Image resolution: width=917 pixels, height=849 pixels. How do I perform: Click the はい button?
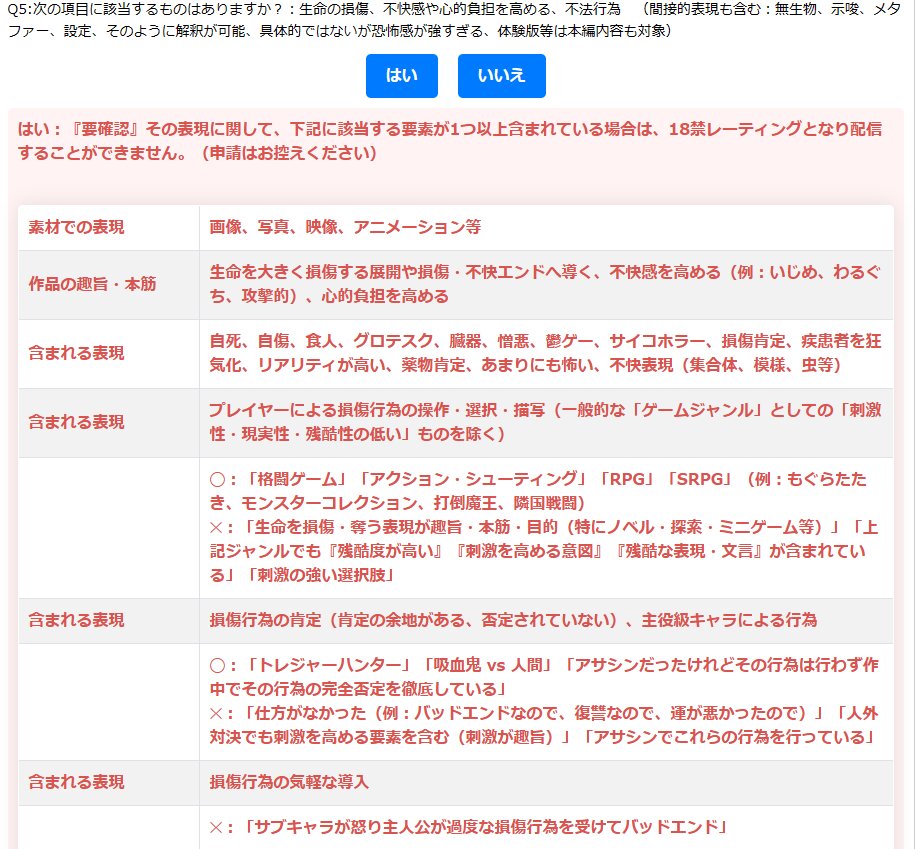click(x=401, y=76)
